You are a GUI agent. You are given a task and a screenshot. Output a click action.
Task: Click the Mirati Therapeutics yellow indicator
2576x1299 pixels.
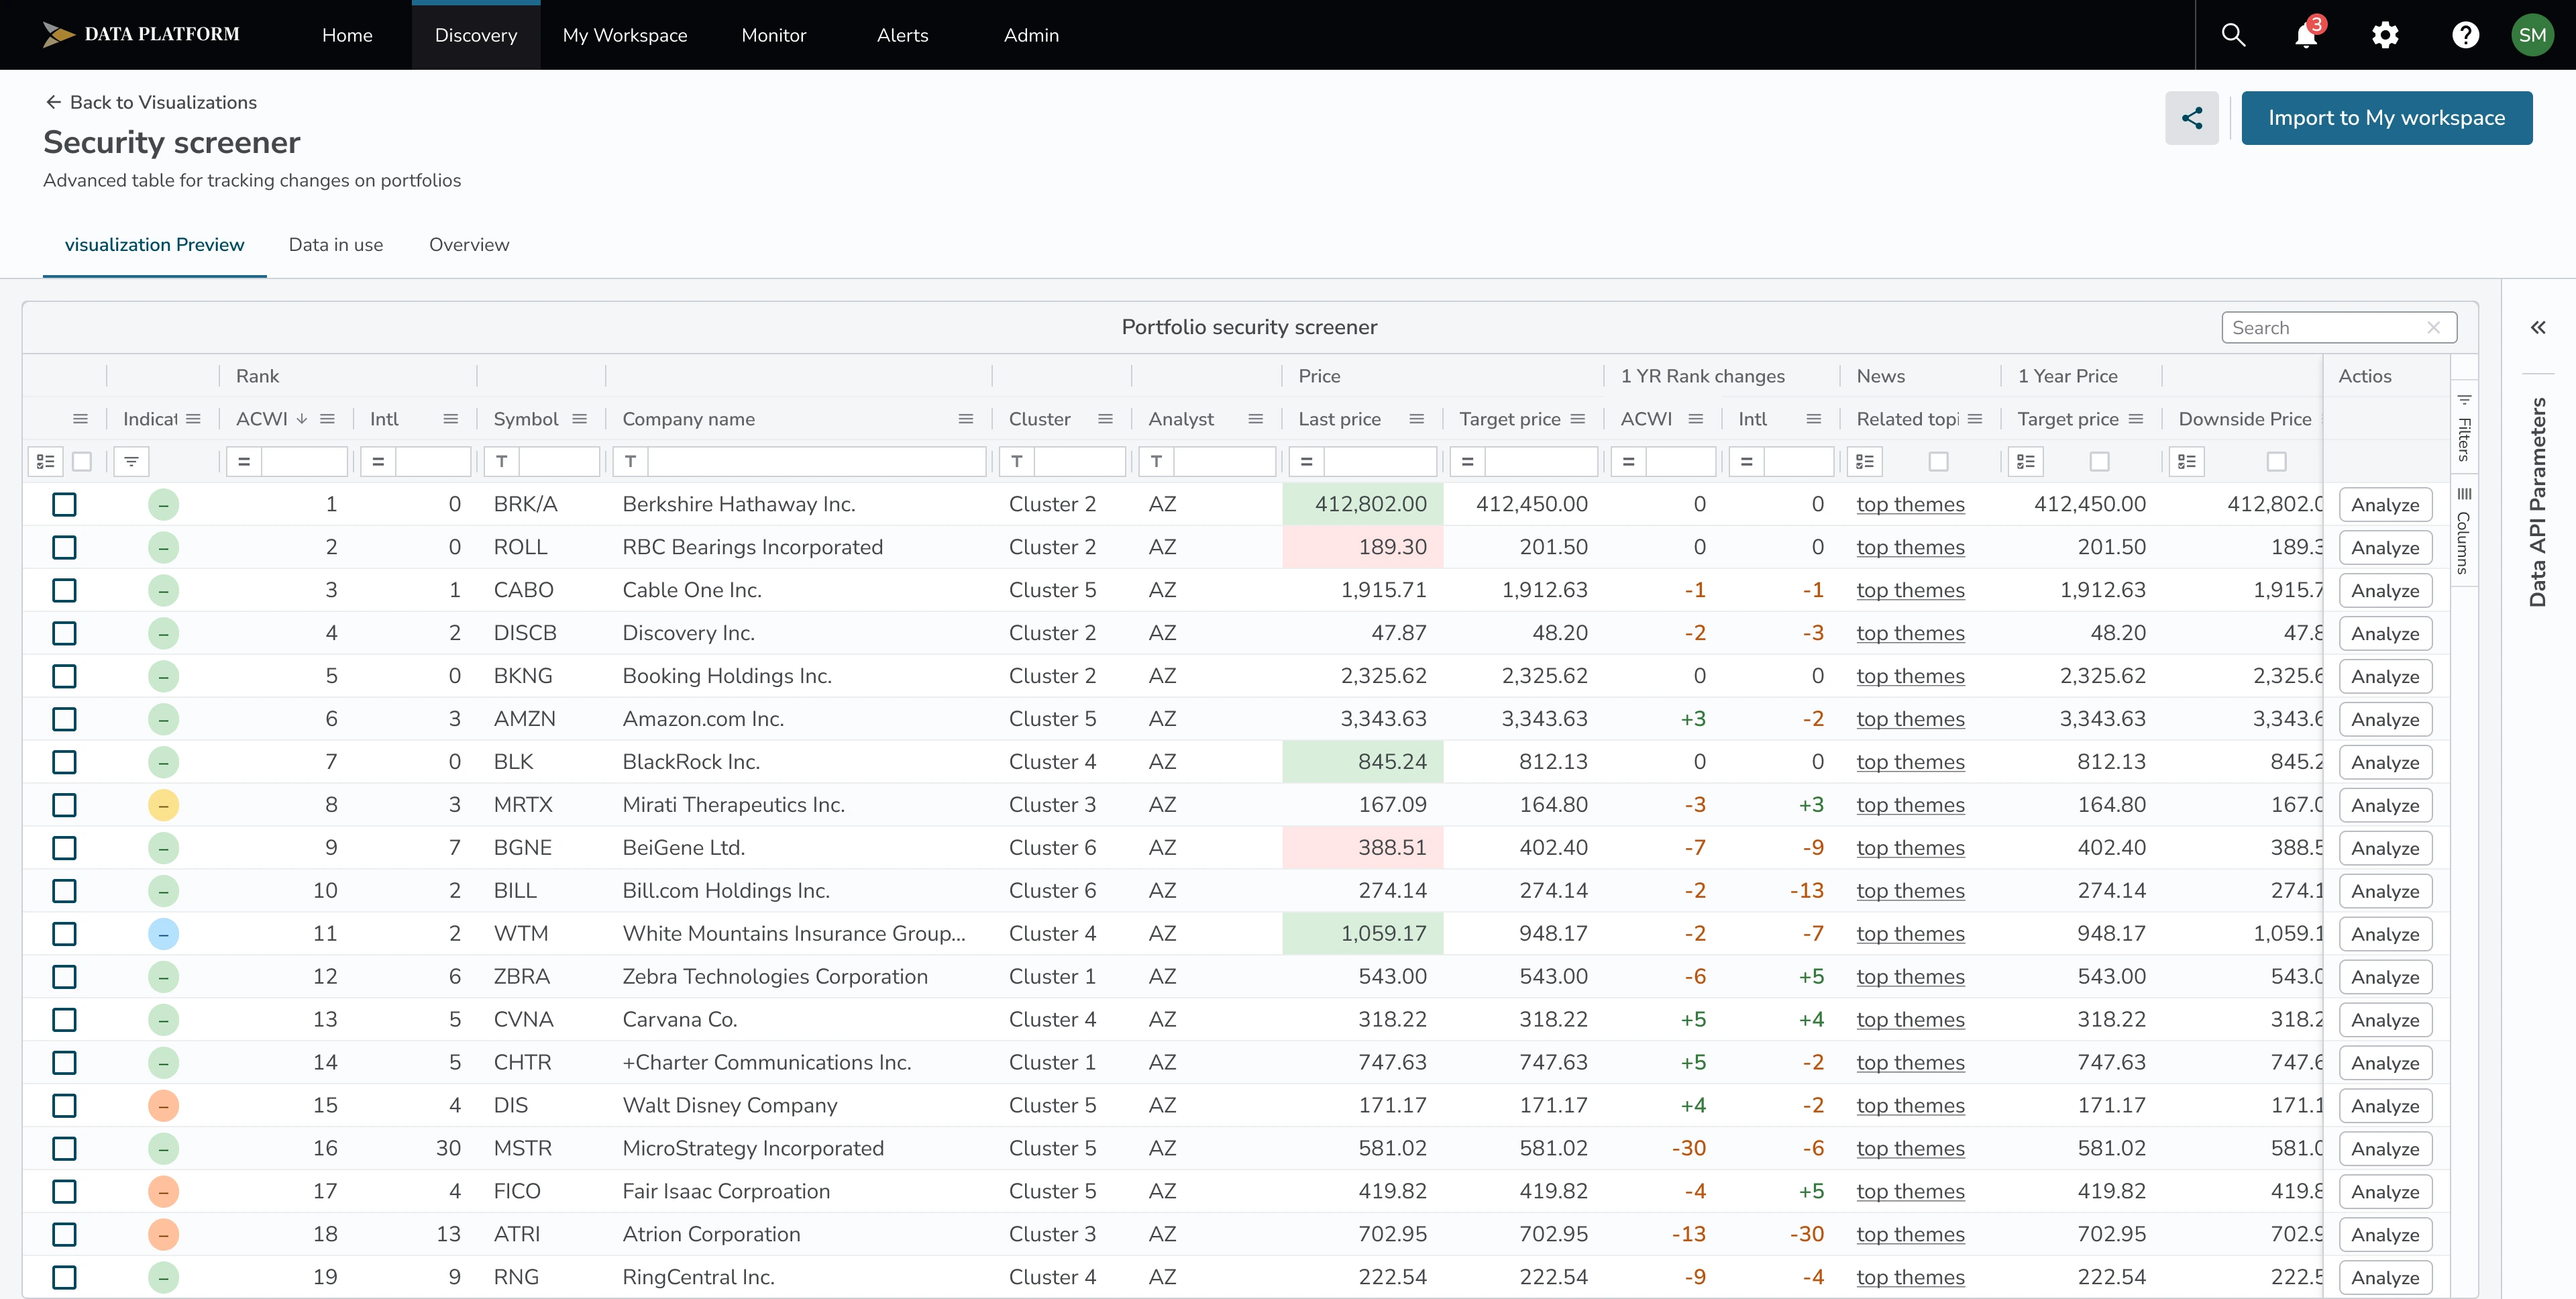tap(163, 805)
